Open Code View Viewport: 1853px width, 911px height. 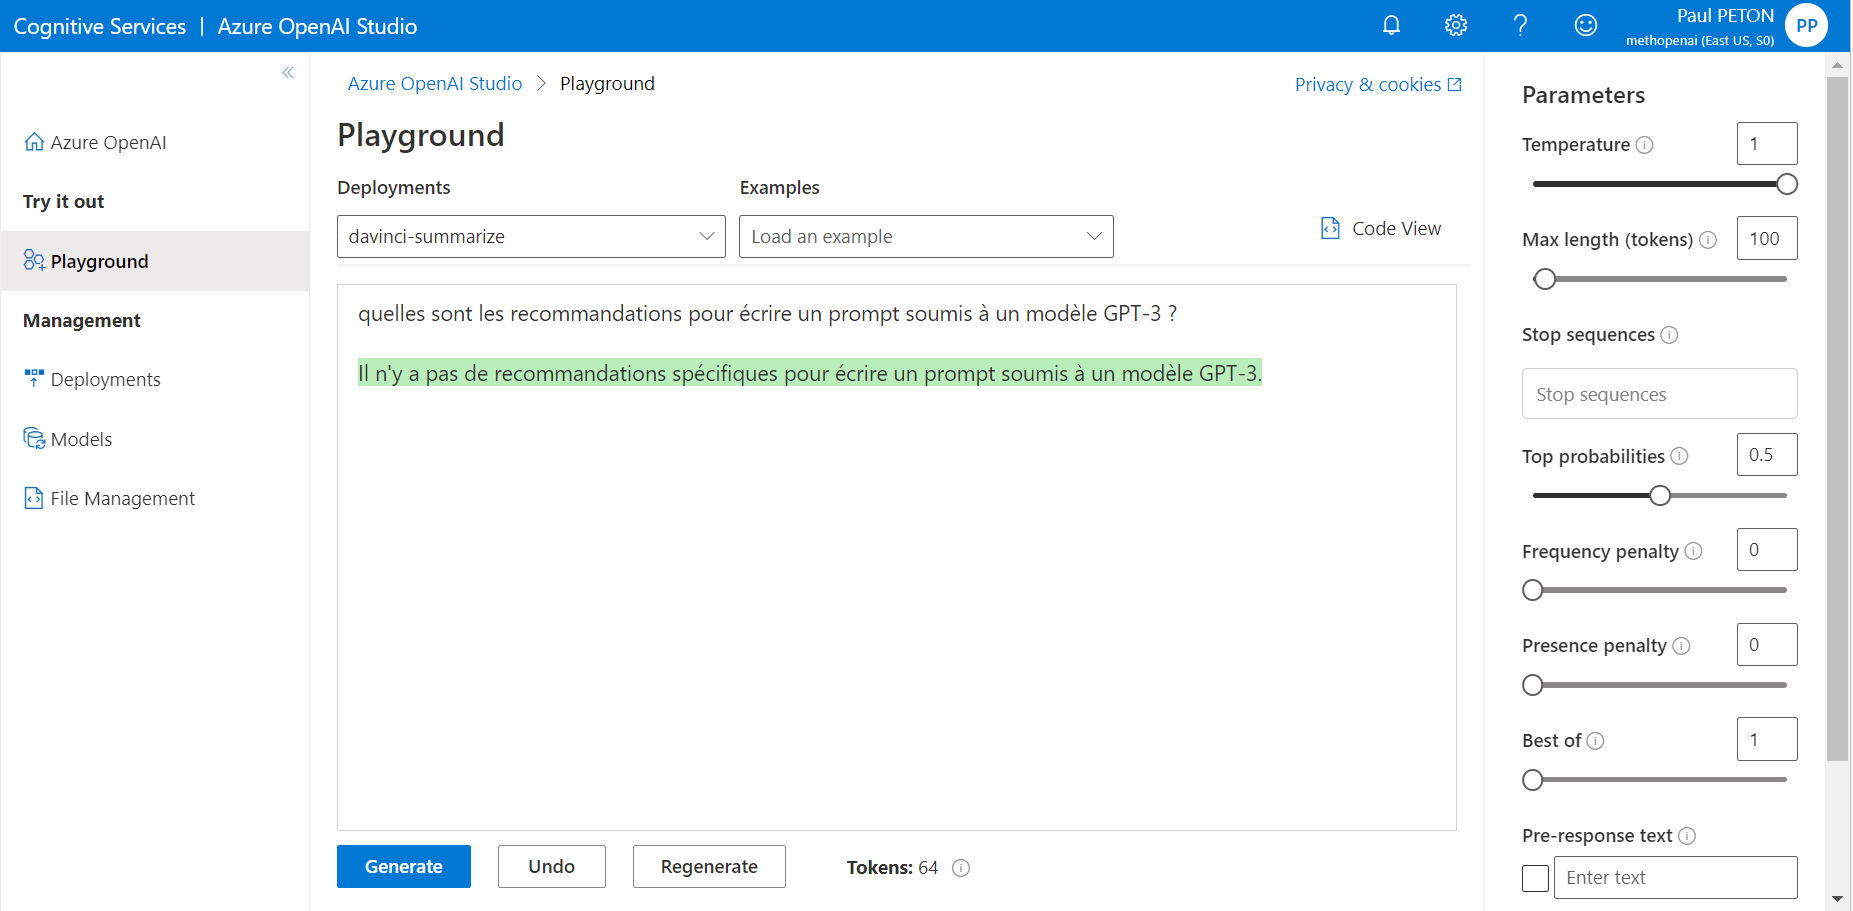pyautogui.click(x=1380, y=228)
